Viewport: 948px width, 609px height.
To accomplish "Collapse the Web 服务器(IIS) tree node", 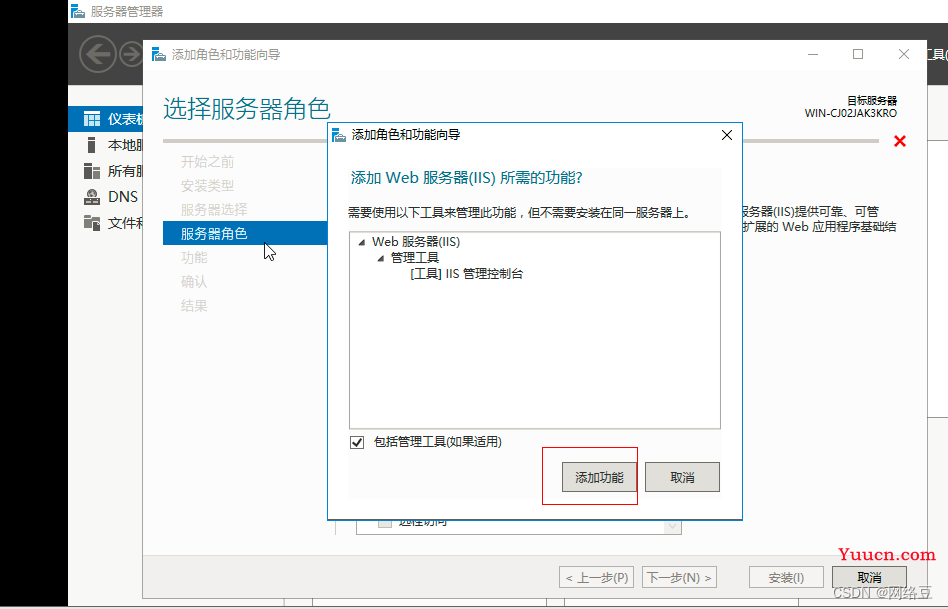I will (x=361, y=242).
